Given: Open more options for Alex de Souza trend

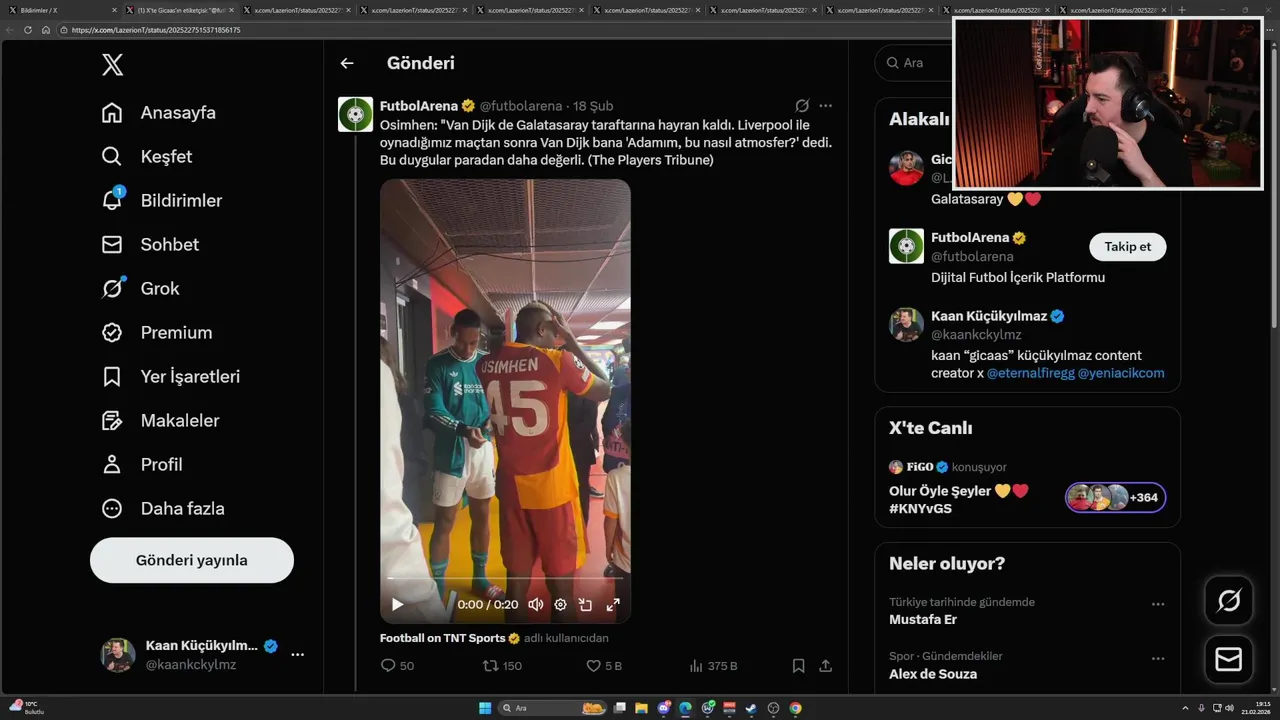Looking at the screenshot, I should (1158, 658).
